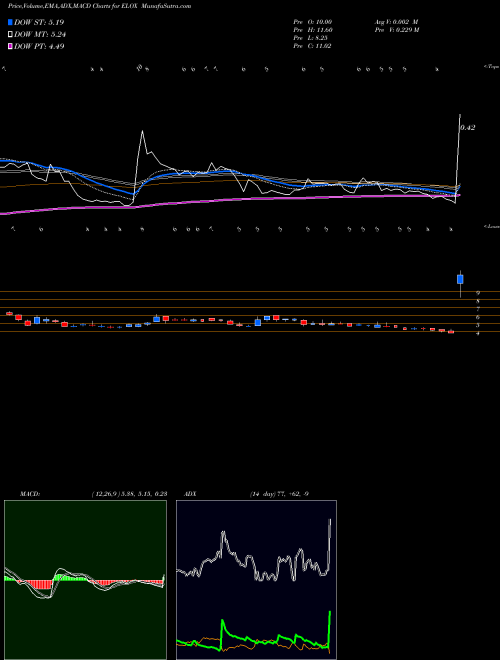Click the Pre O: 10.00 value
This screenshot has width=500, height=660.
point(313,22)
